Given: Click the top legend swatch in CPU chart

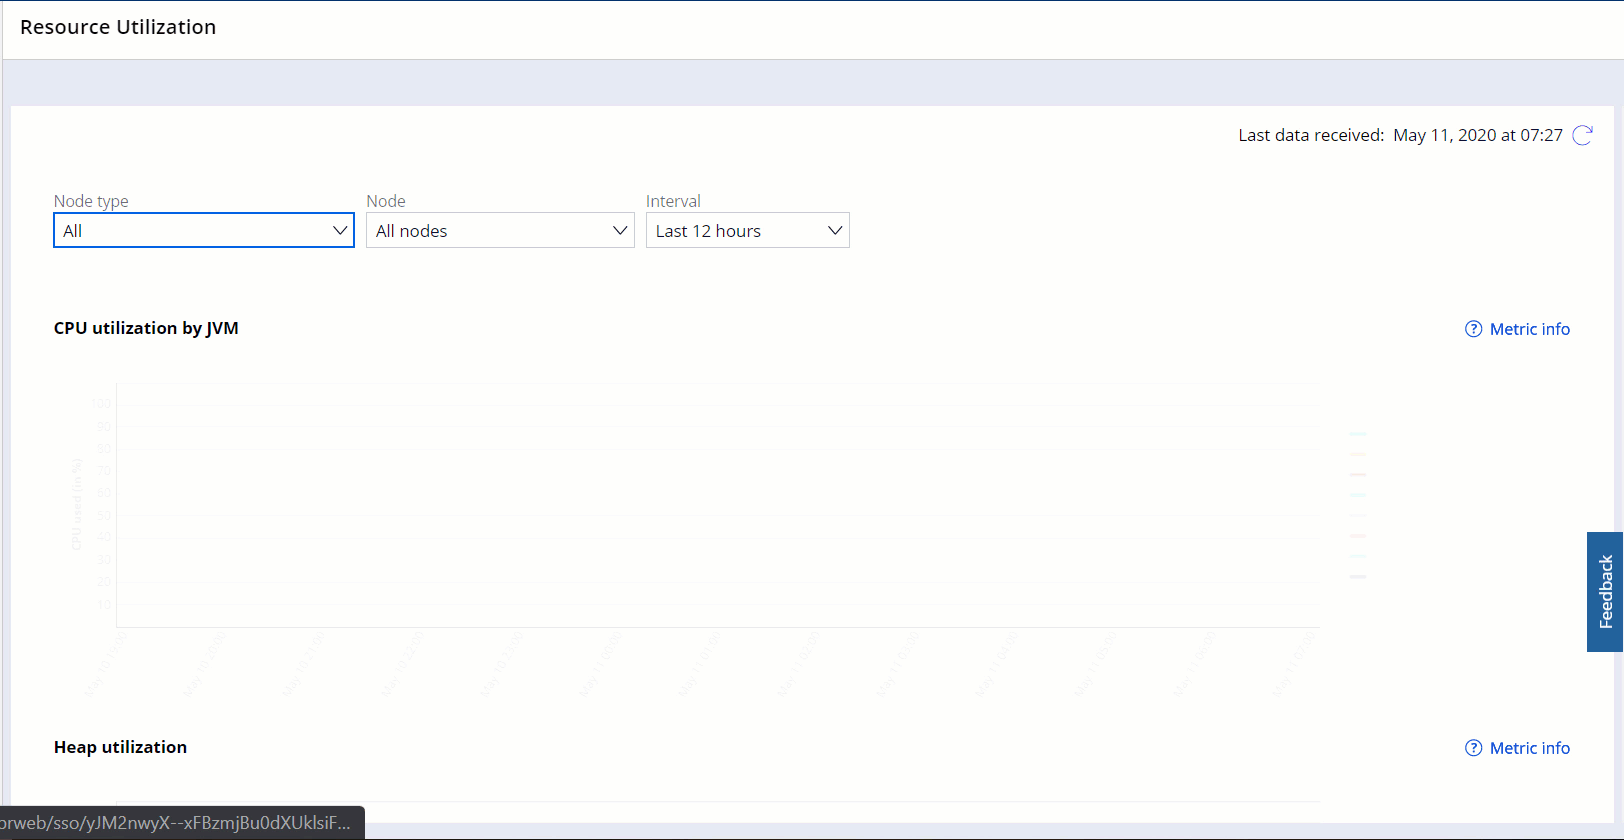Looking at the screenshot, I should click(1357, 434).
